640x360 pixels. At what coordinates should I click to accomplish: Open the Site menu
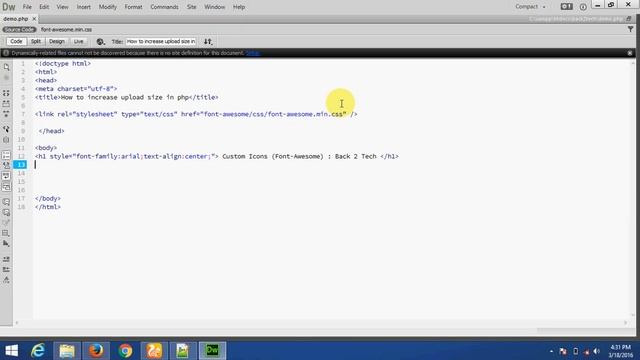click(191, 7)
